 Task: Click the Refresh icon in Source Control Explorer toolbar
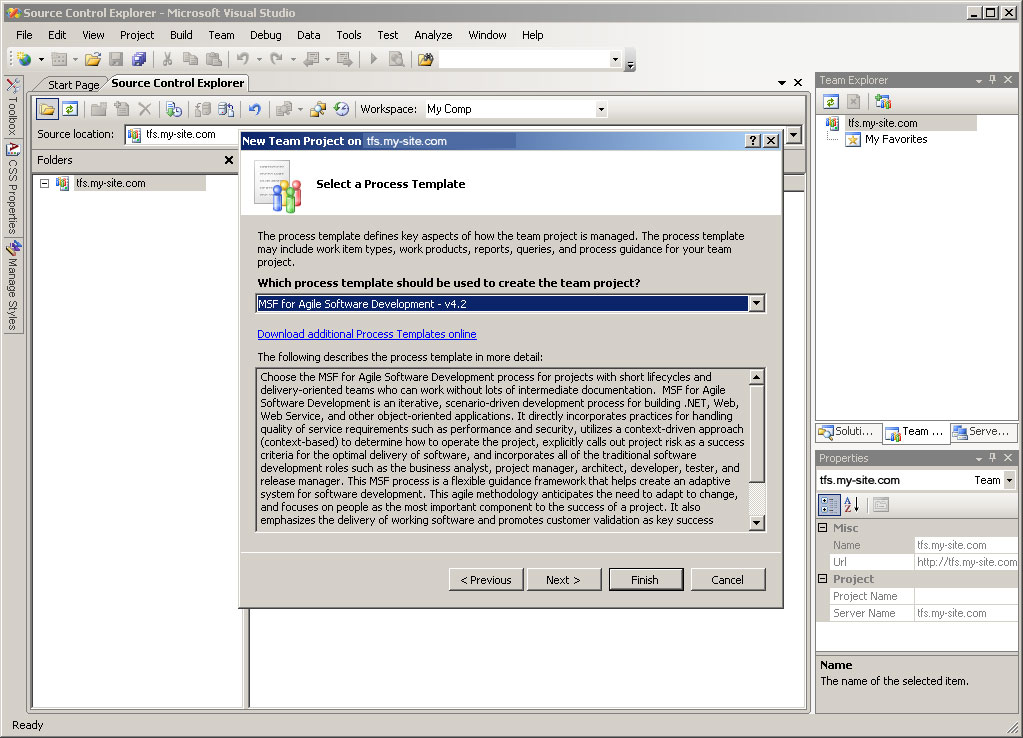[70, 109]
